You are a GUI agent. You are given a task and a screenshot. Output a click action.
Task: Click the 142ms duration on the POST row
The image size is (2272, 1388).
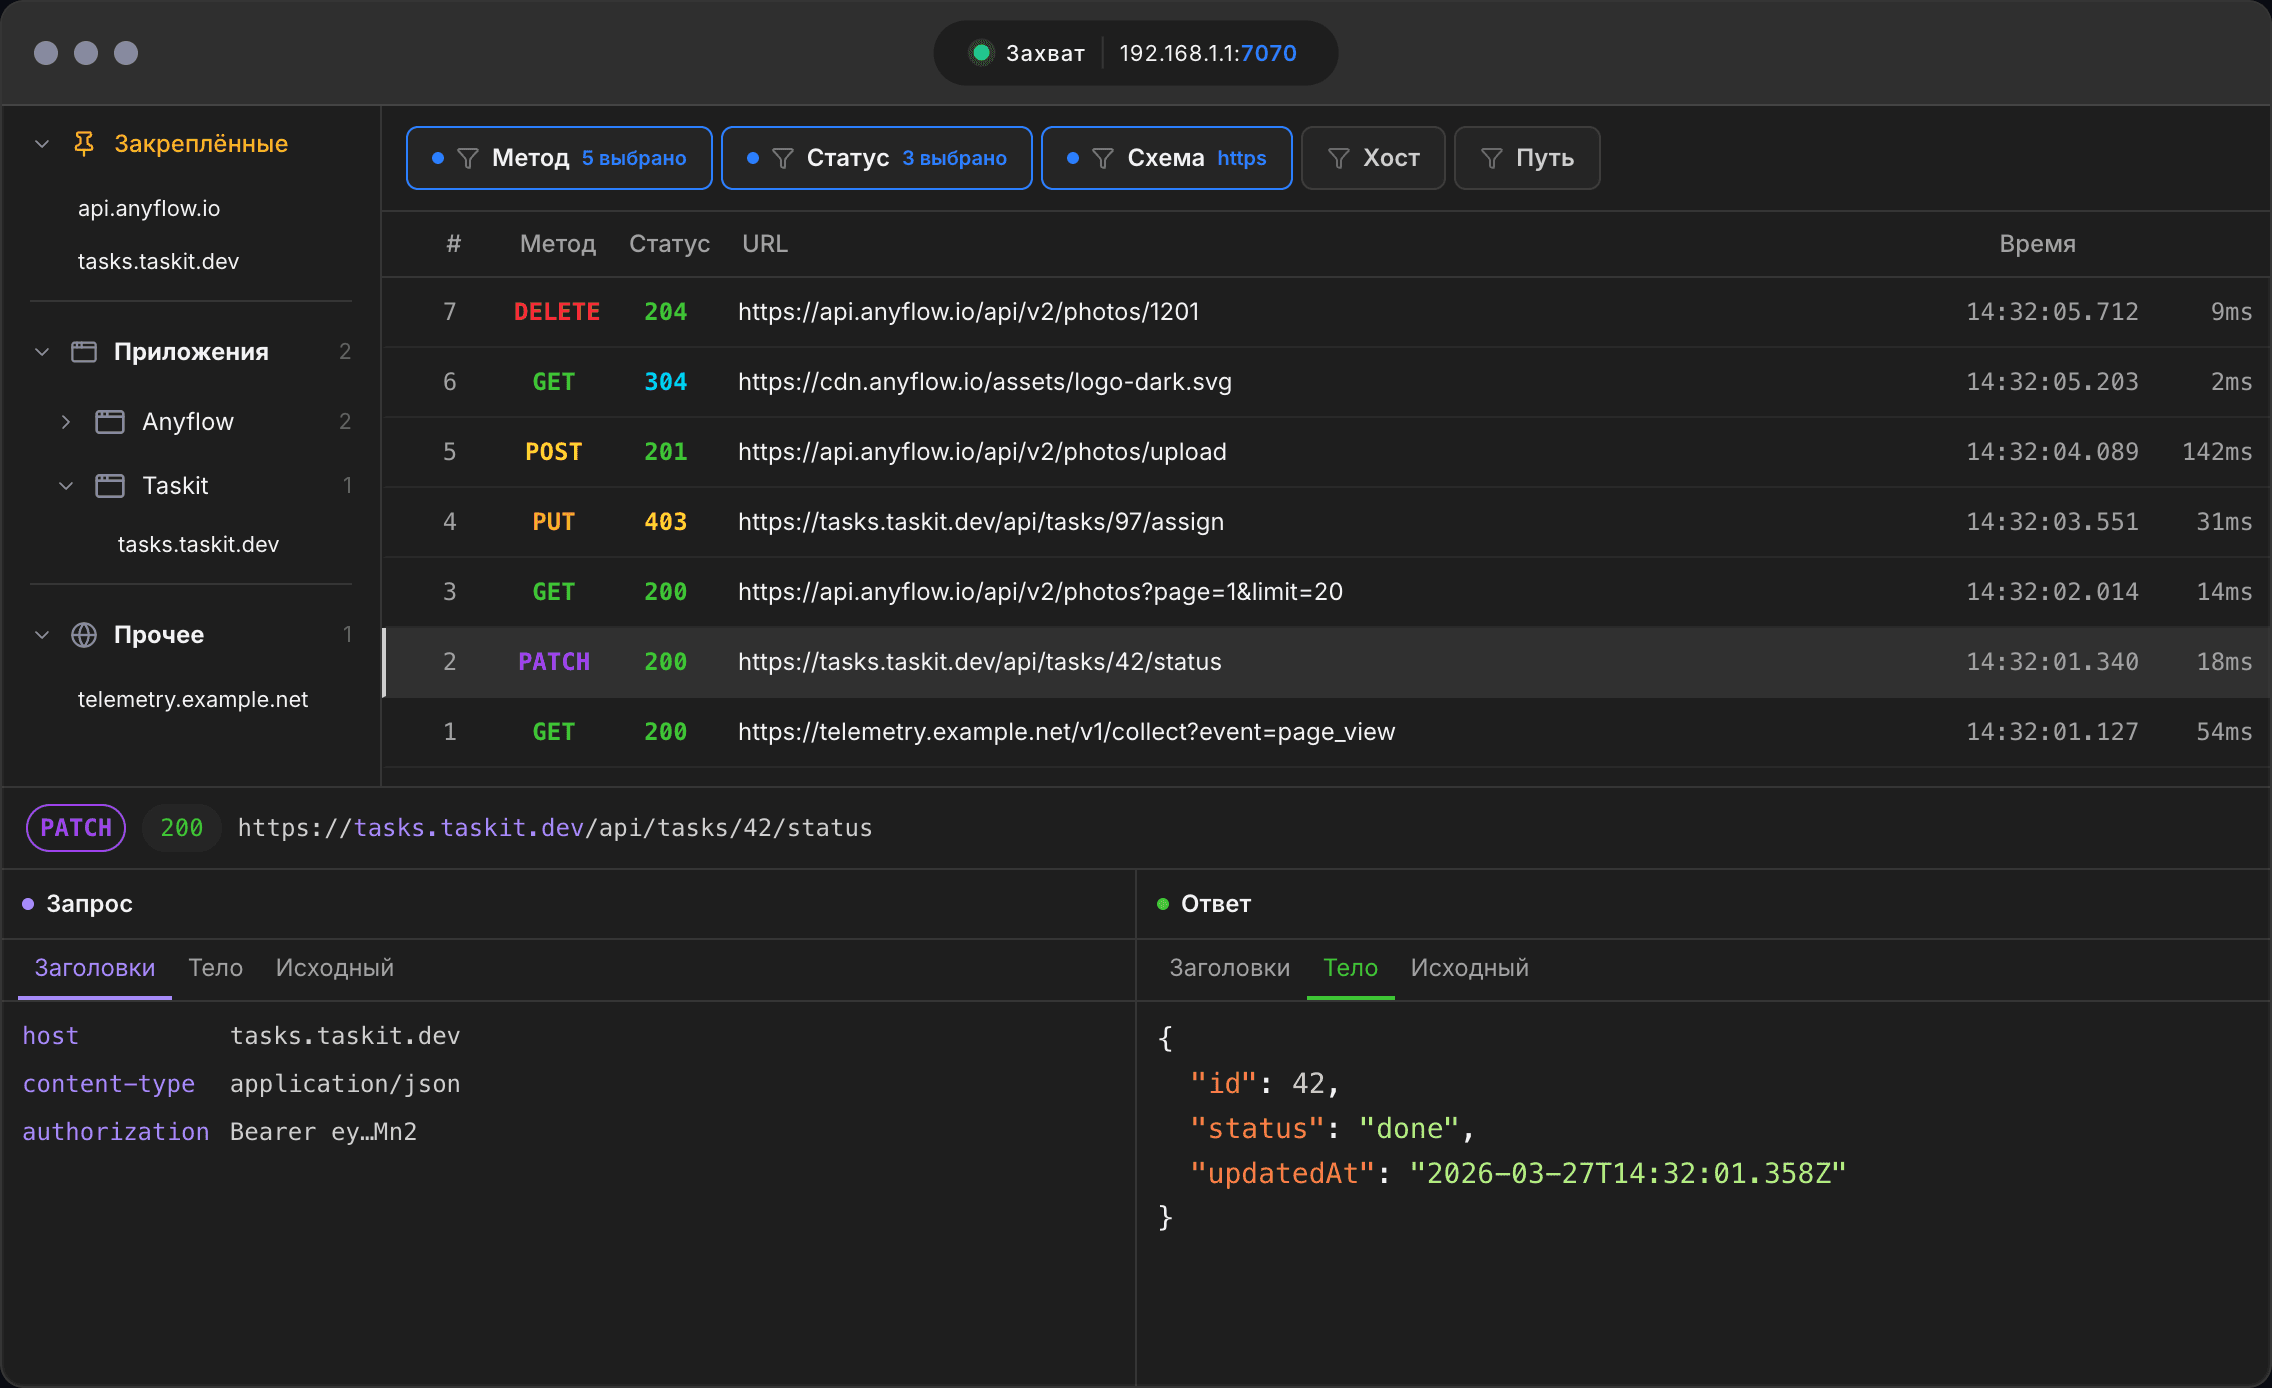2217,452
